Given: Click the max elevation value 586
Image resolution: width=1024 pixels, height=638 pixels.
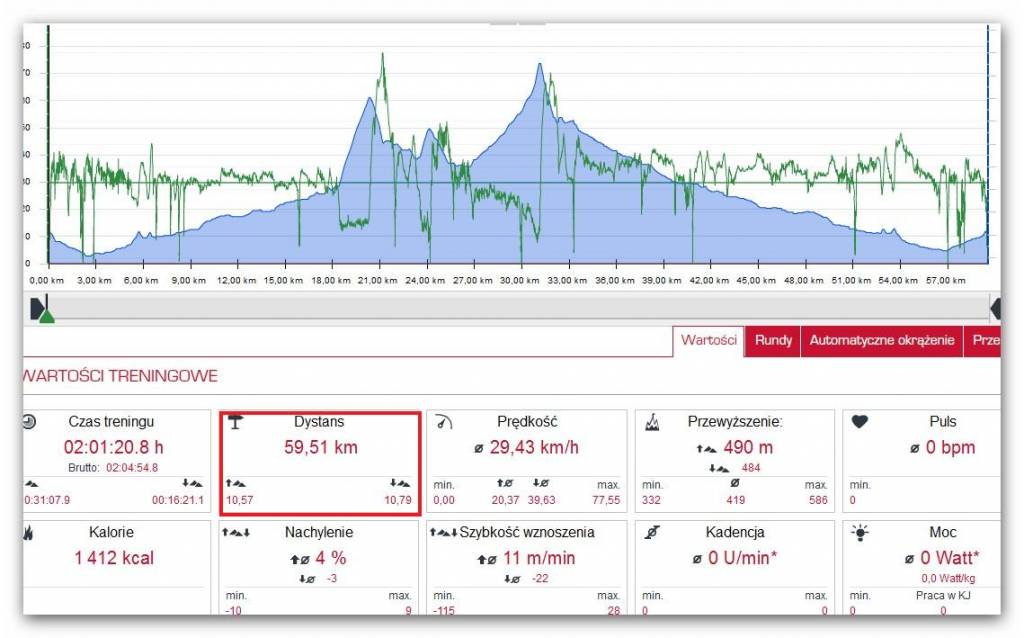Looking at the screenshot, I should pyautogui.click(x=818, y=500).
